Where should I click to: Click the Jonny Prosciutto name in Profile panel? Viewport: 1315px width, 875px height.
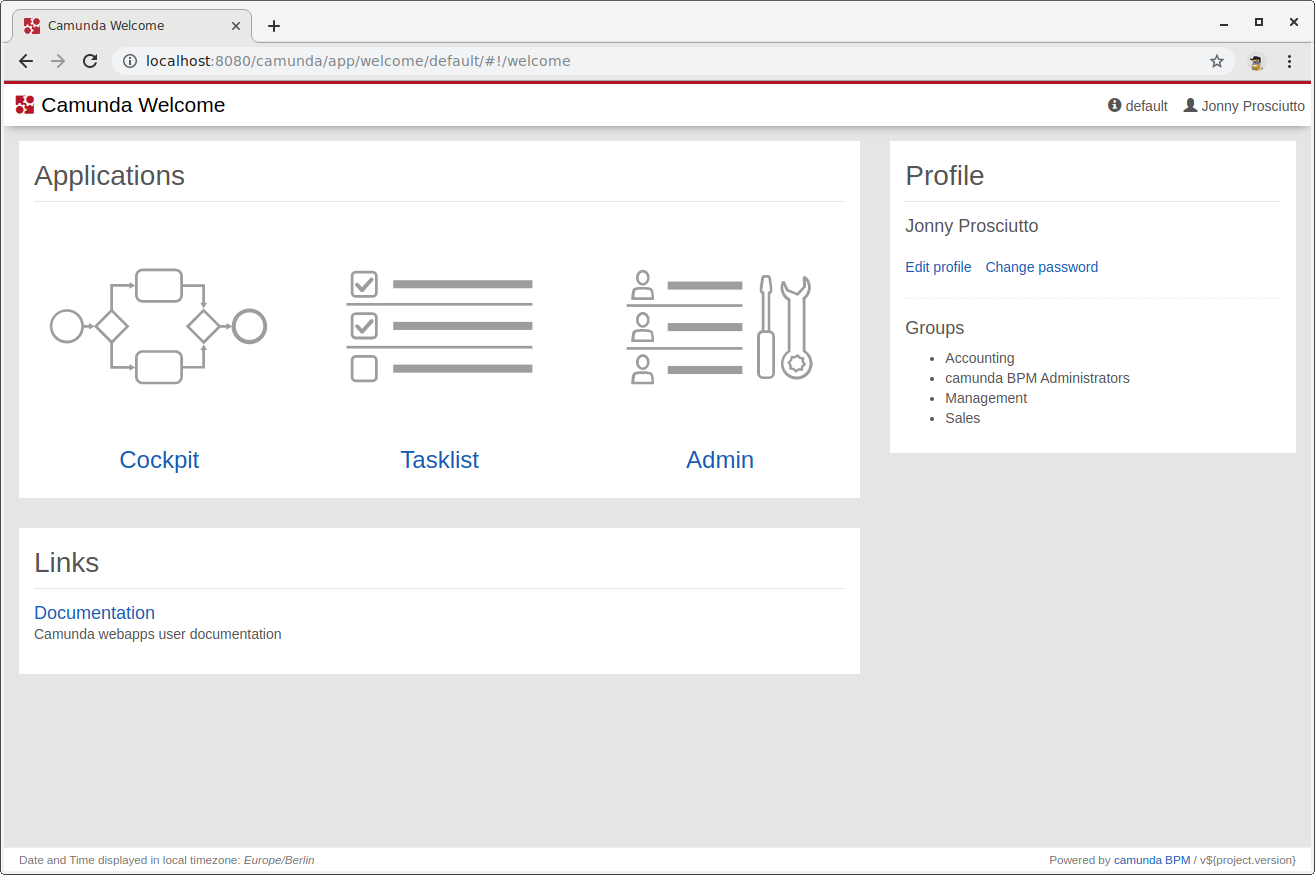click(x=972, y=226)
